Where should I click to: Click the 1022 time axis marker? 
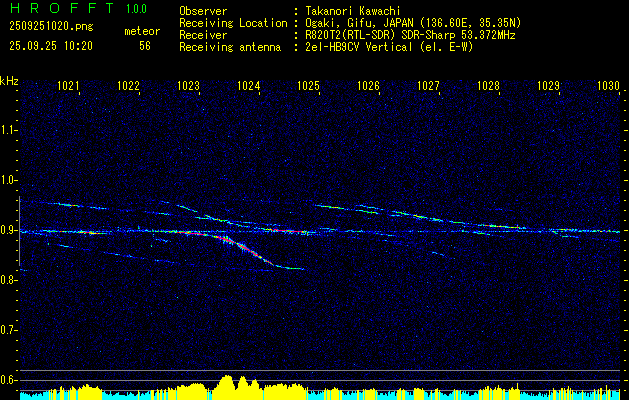tap(128, 85)
